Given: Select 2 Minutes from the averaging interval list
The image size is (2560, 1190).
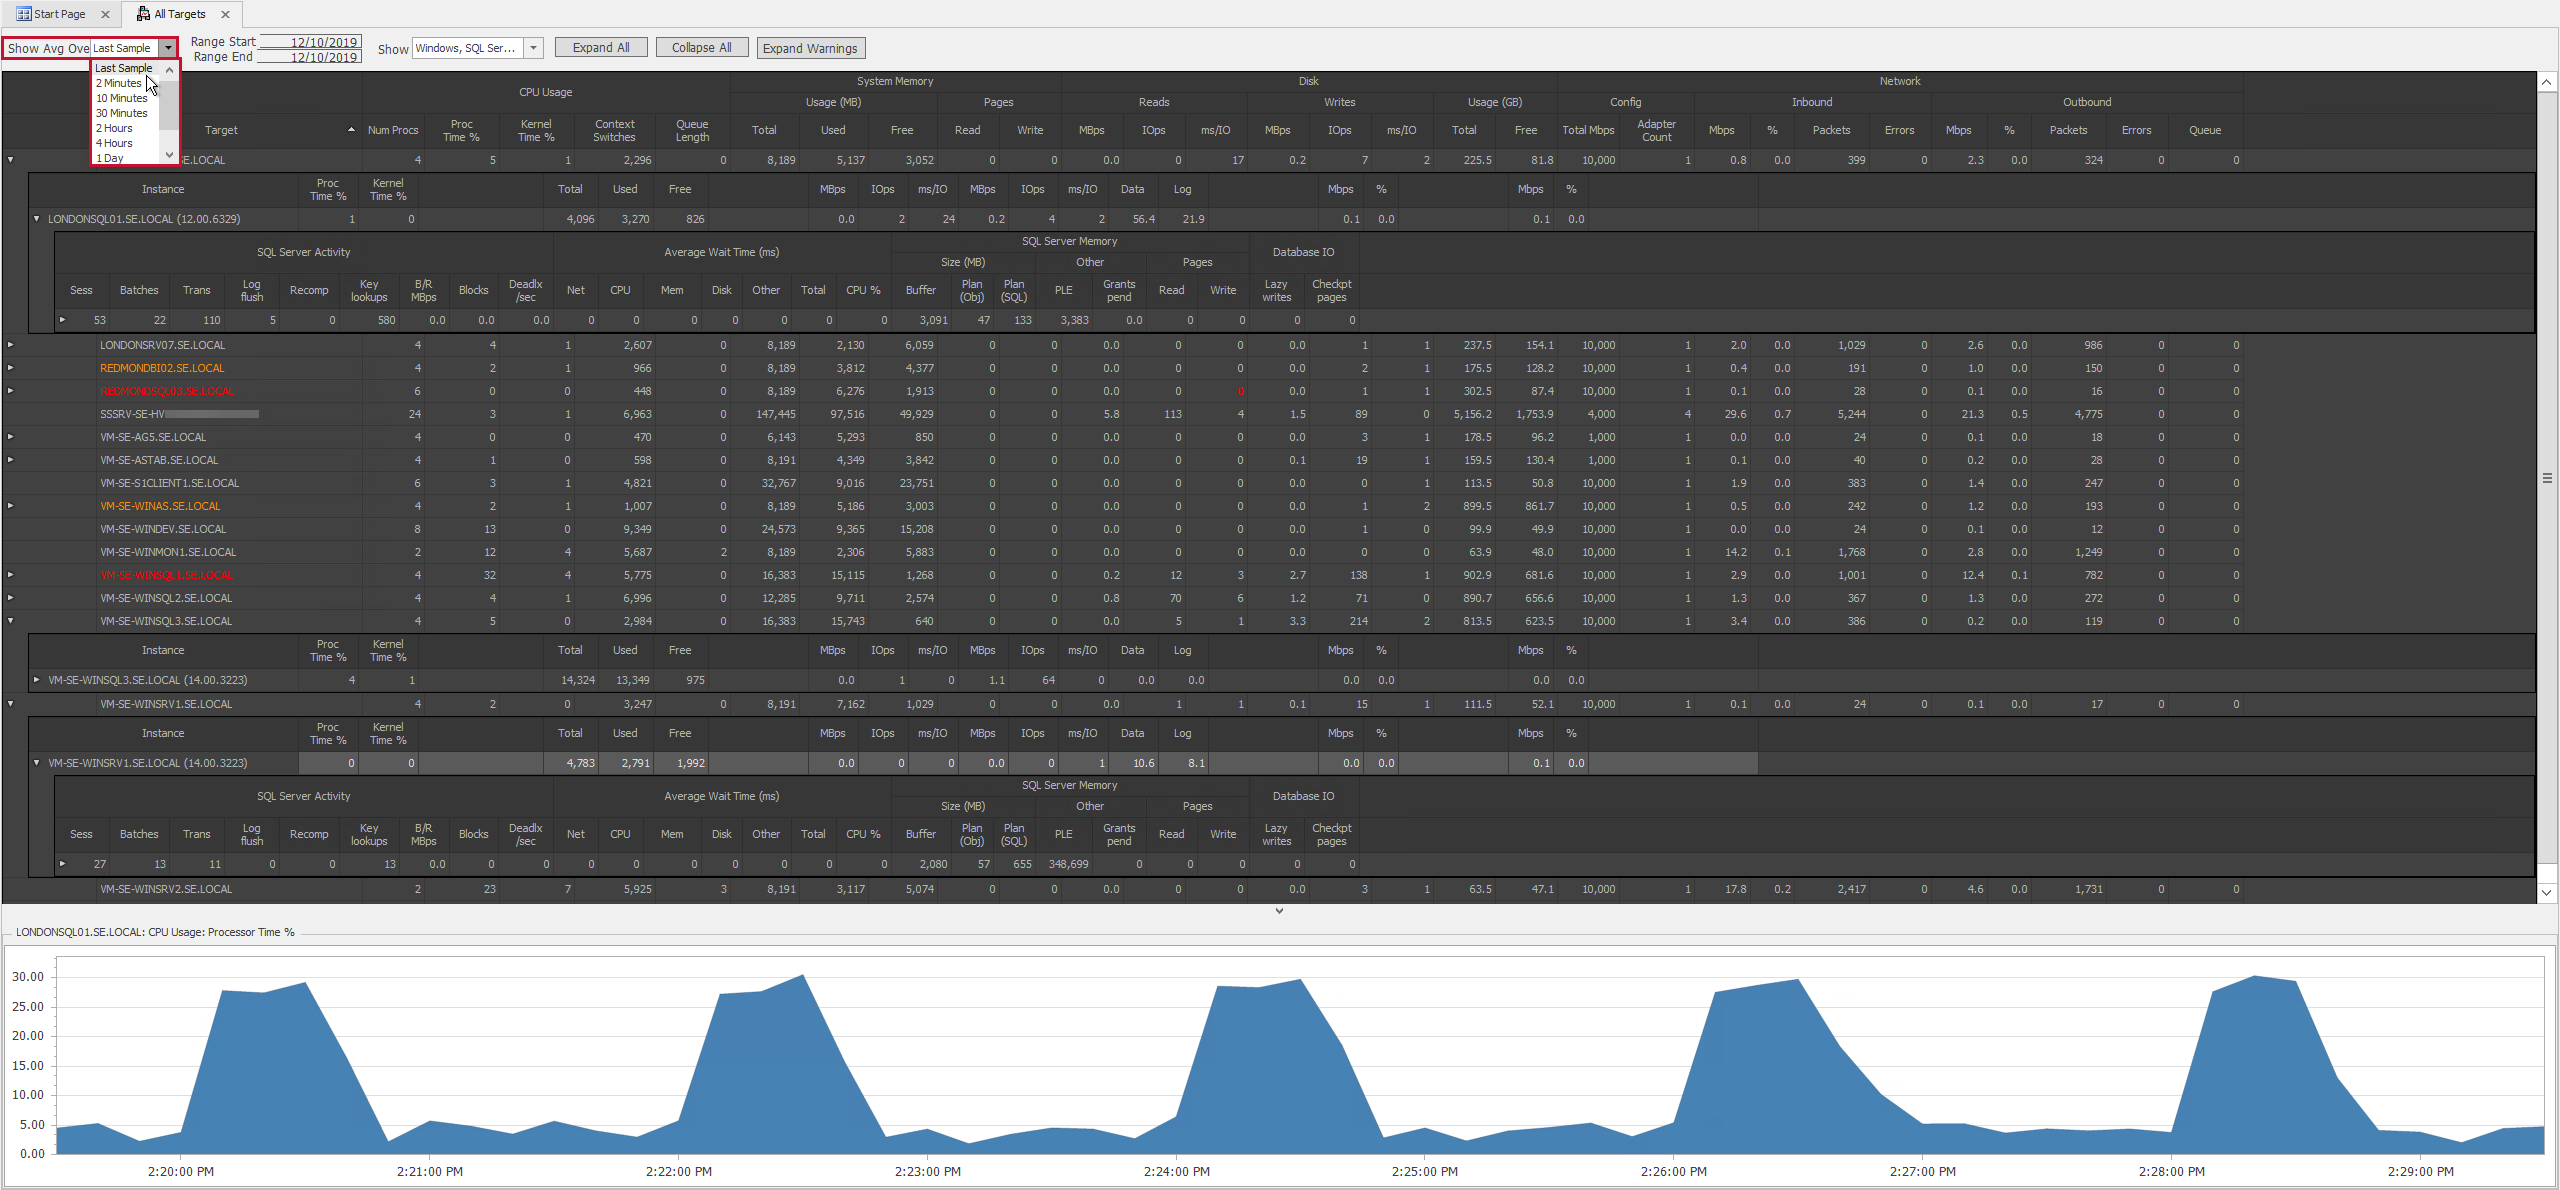Looking at the screenshot, I should pos(118,83).
